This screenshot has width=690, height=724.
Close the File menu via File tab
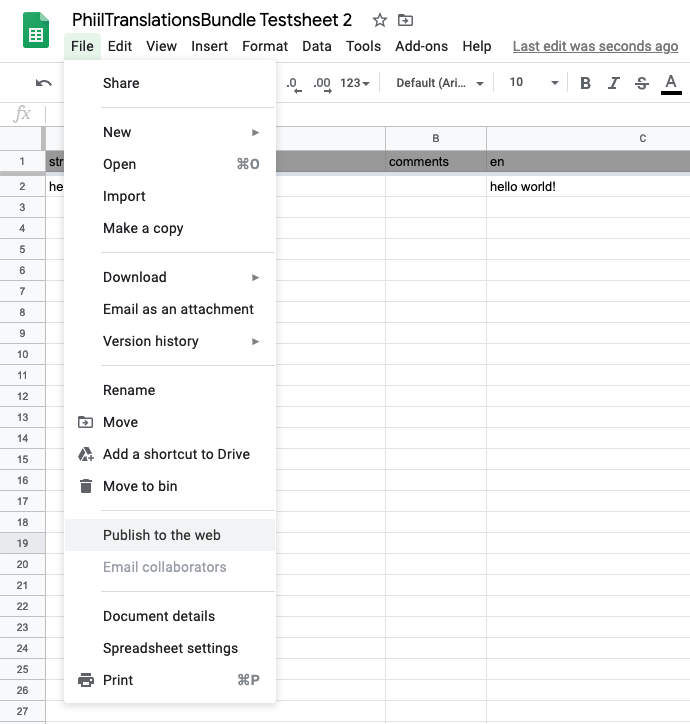pyautogui.click(x=82, y=46)
